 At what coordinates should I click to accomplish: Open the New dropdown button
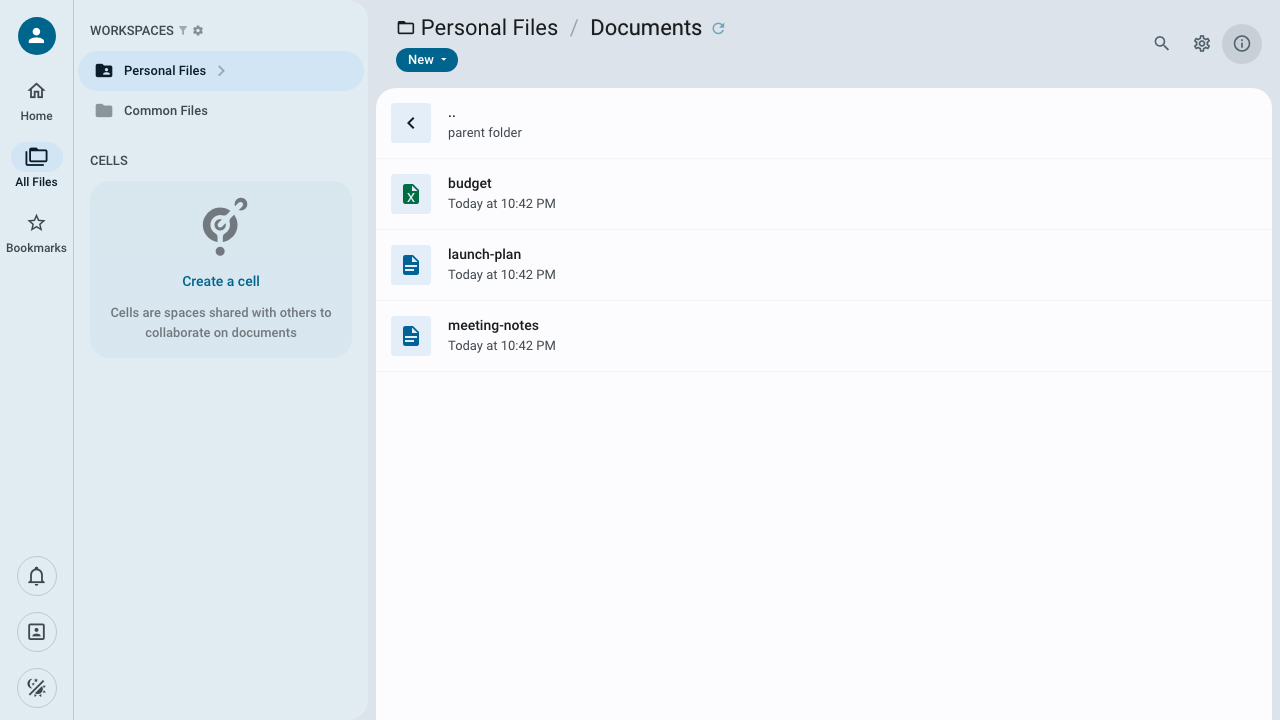(x=427, y=60)
